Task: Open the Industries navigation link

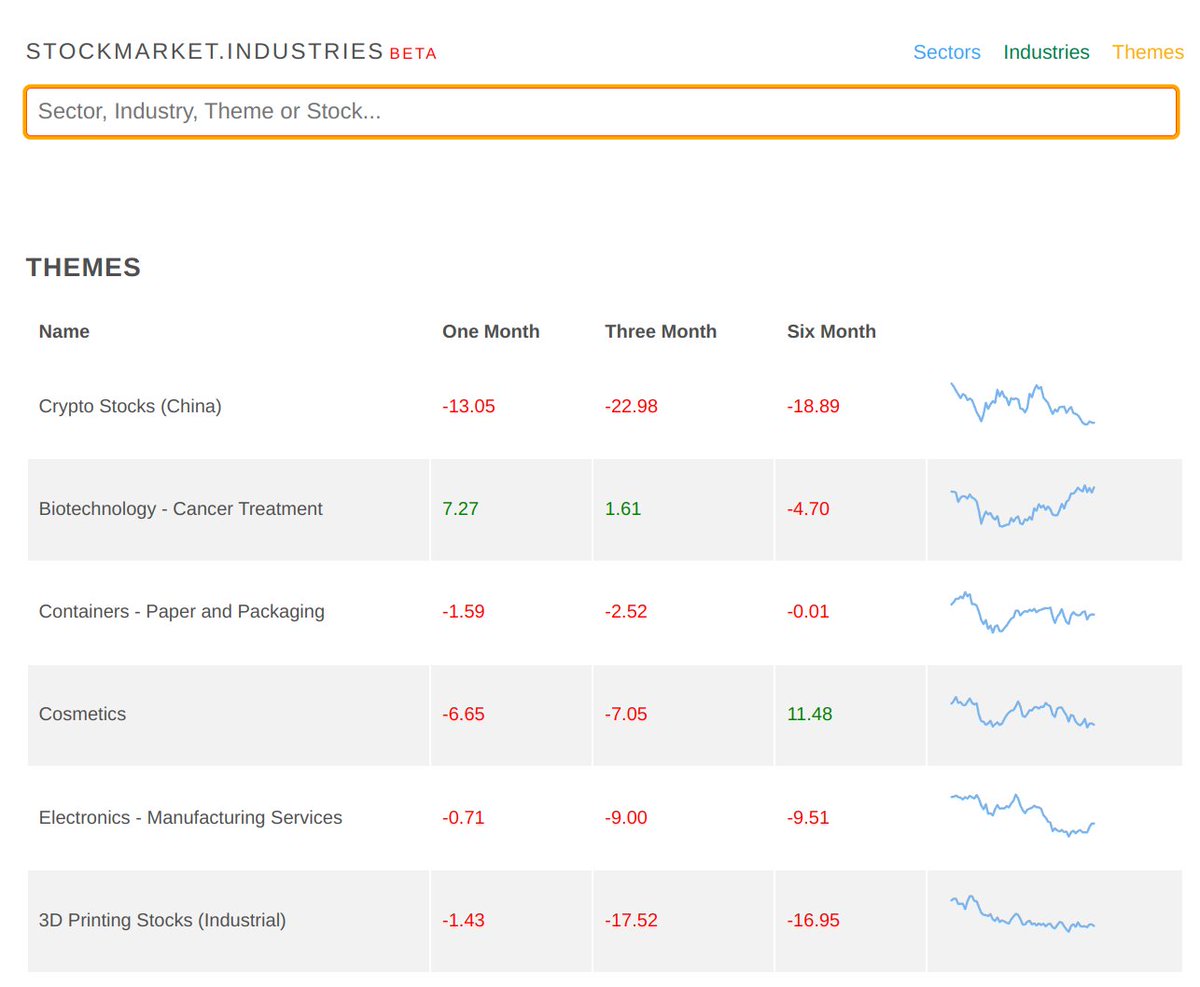Action: point(1046,52)
